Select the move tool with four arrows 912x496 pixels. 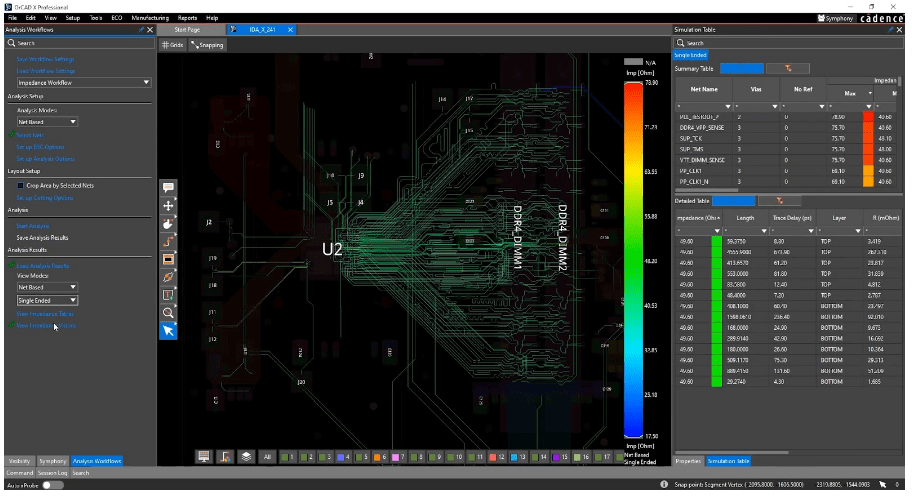pyautogui.click(x=168, y=205)
